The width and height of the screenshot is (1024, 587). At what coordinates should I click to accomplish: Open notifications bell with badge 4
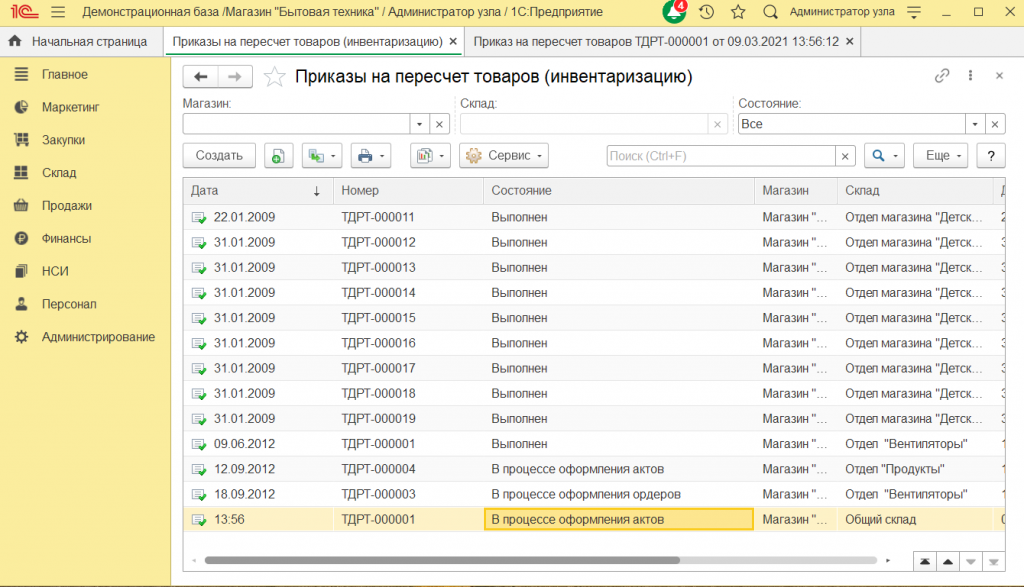pos(674,12)
